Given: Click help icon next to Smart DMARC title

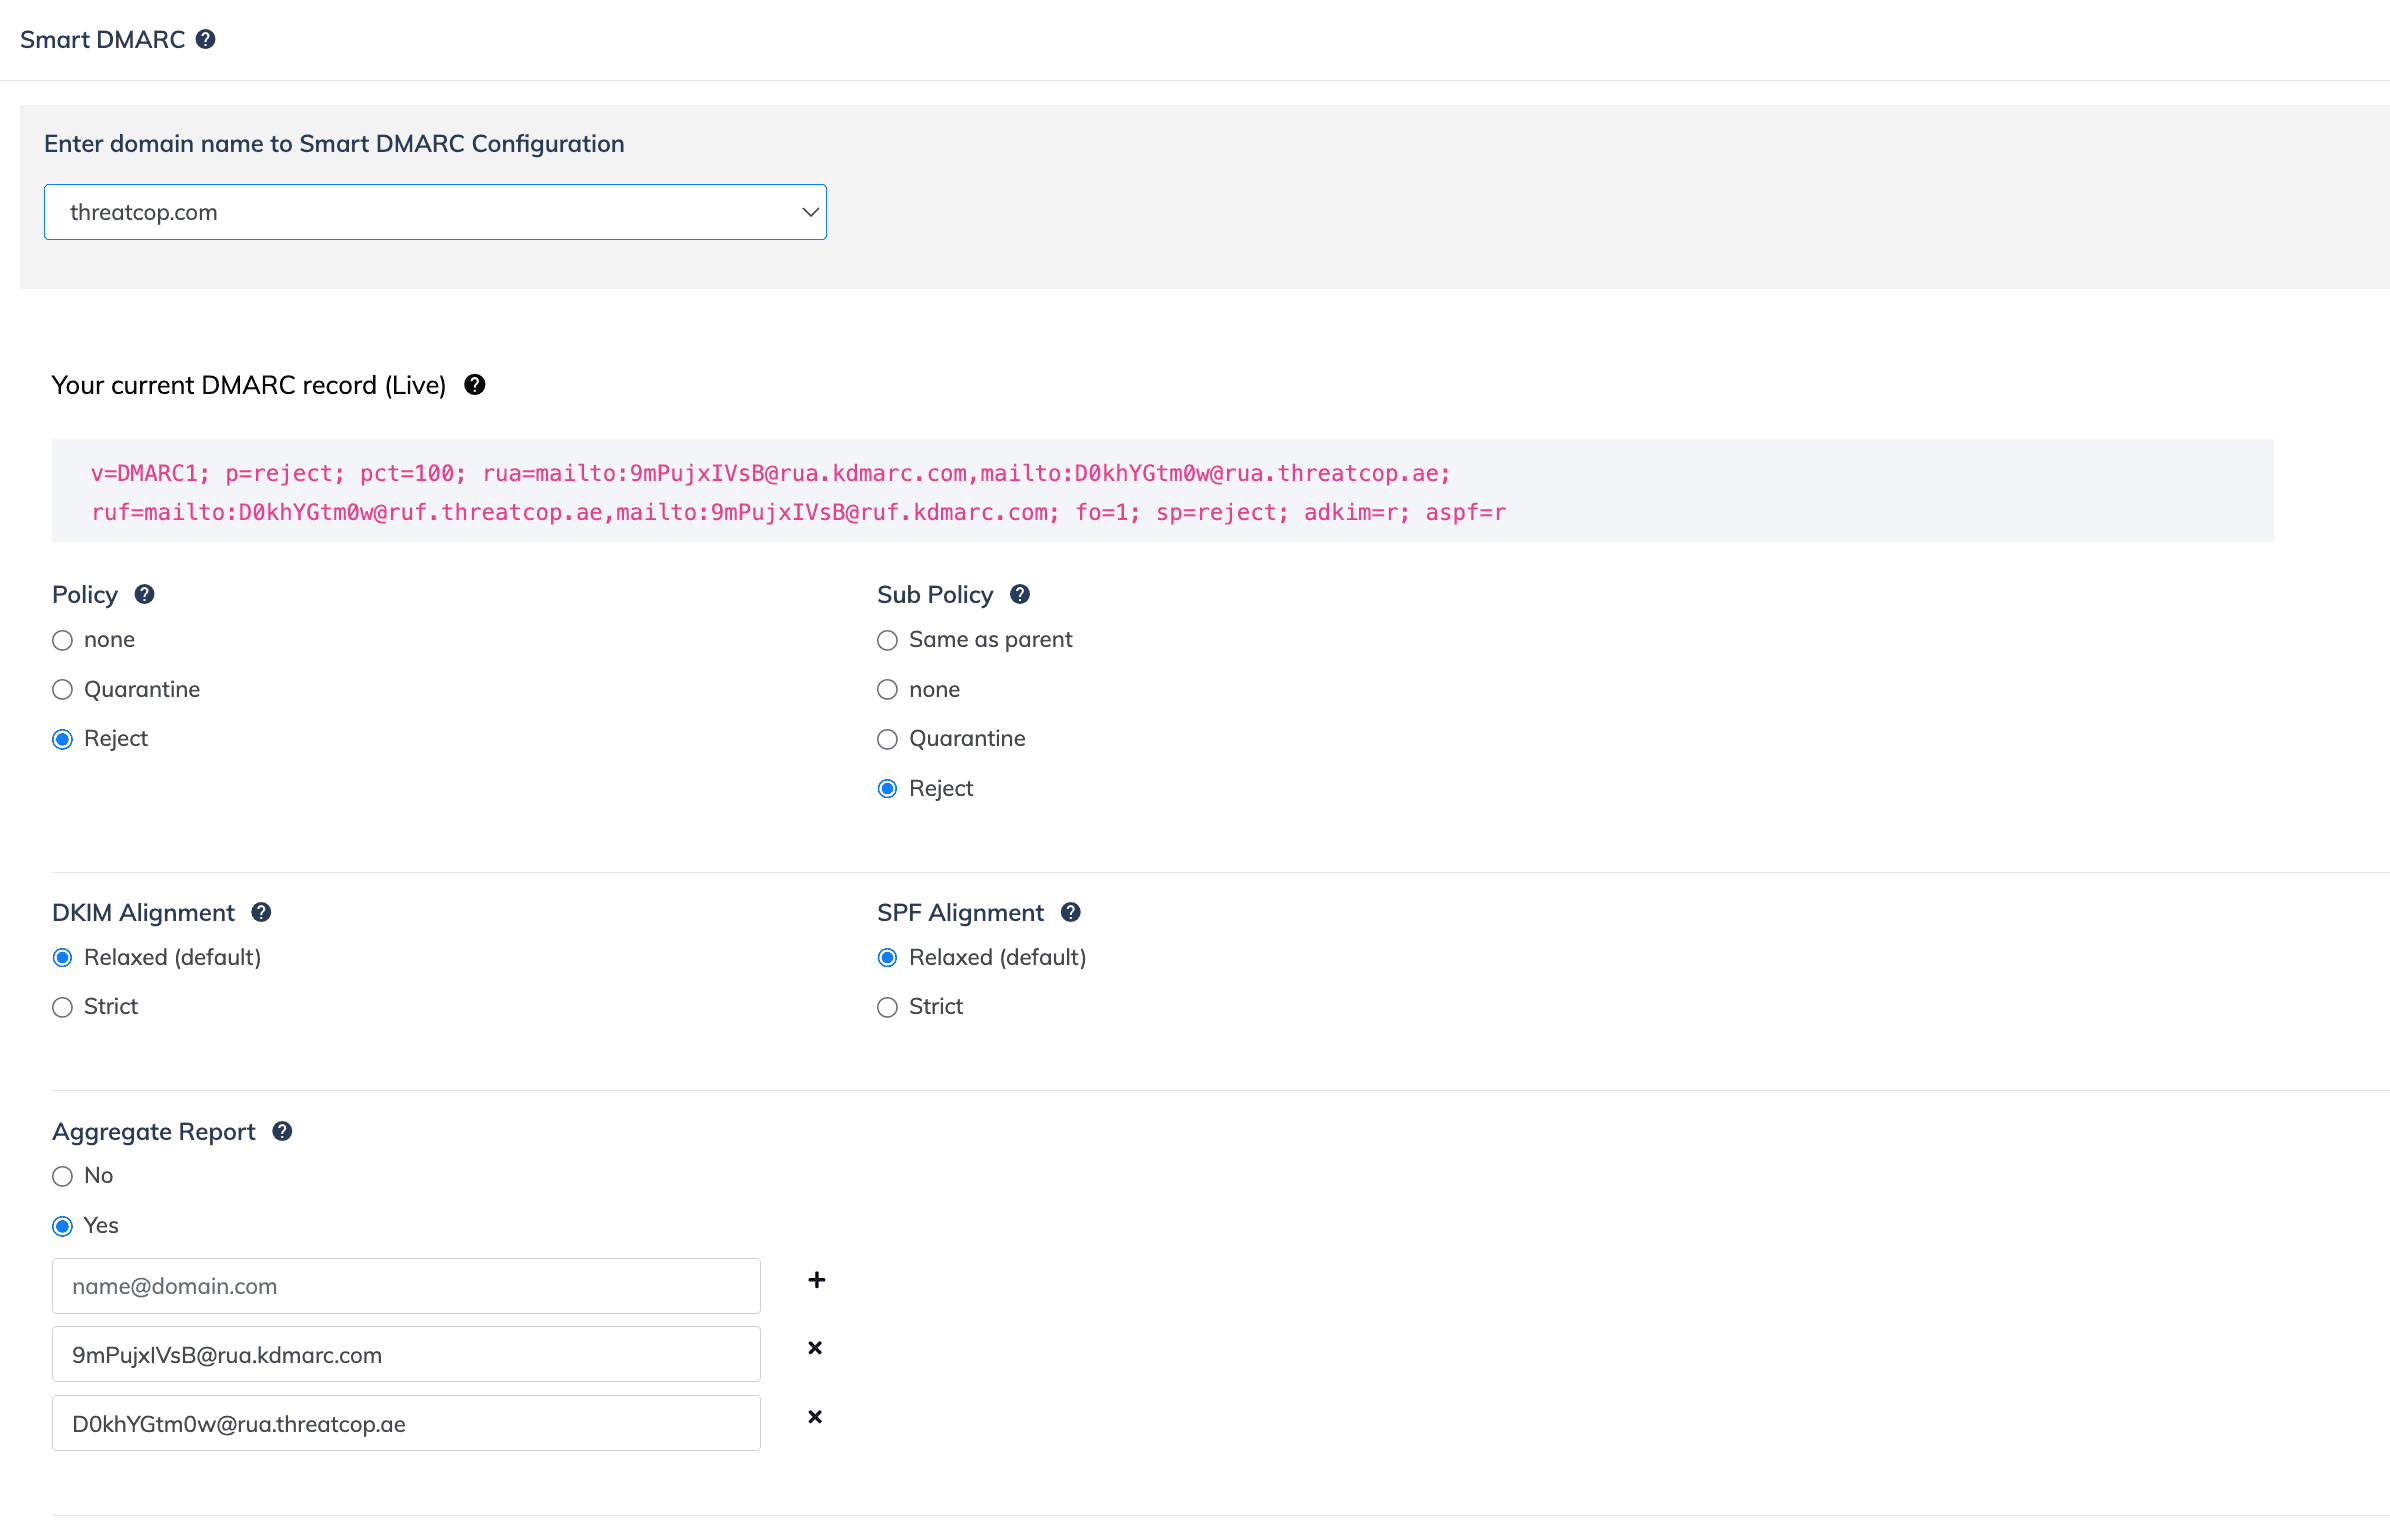Looking at the screenshot, I should coord(205,39).
